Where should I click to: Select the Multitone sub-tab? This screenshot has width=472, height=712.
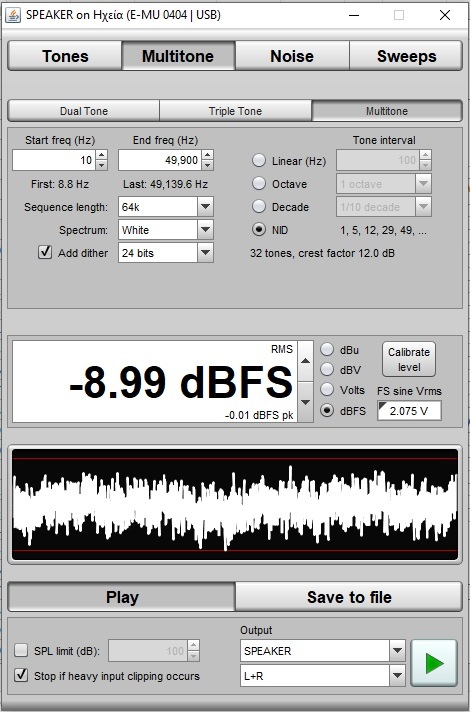(x=387, y=111)
